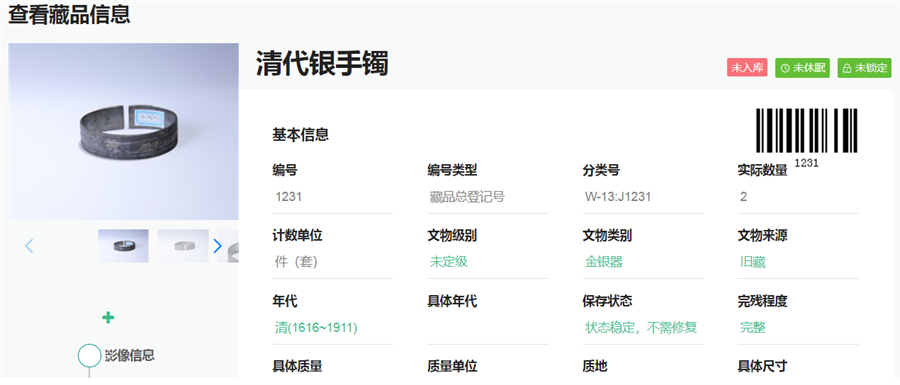900x385 pixels.
Task: Click the green plus icon
Action: click(x=108, y=317)
